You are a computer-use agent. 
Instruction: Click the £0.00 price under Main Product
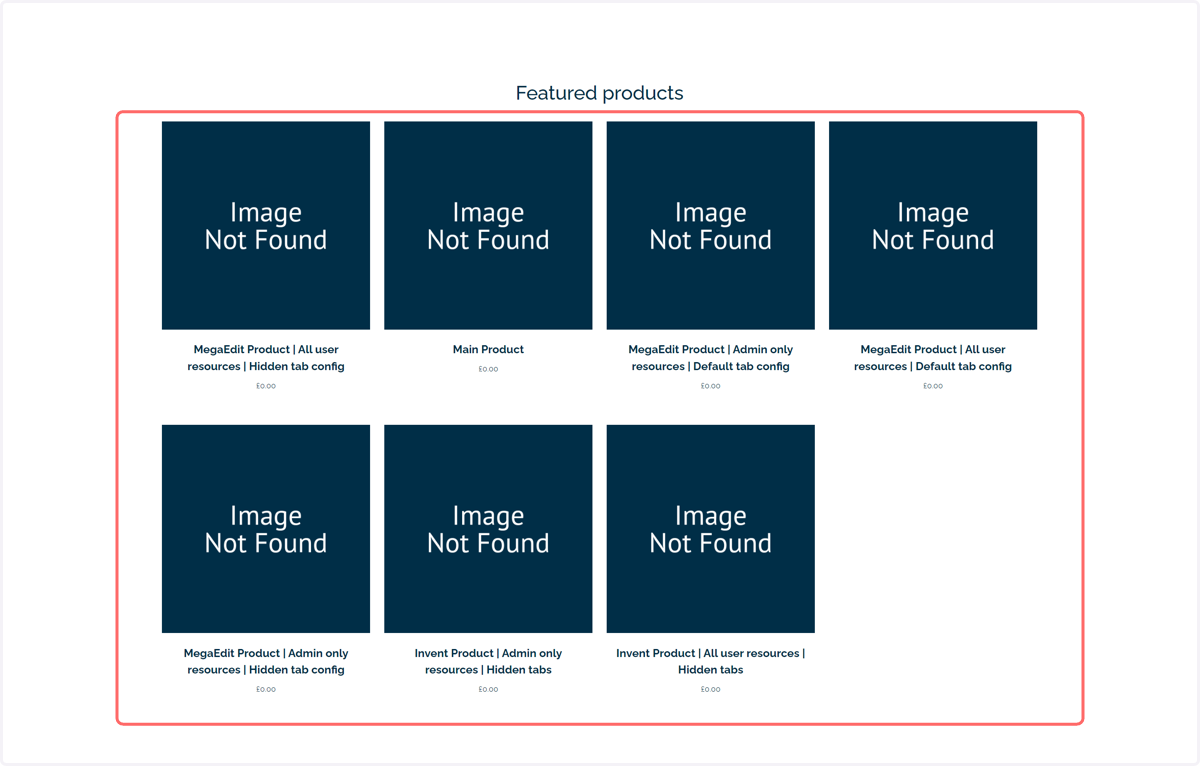click(488, 369)
